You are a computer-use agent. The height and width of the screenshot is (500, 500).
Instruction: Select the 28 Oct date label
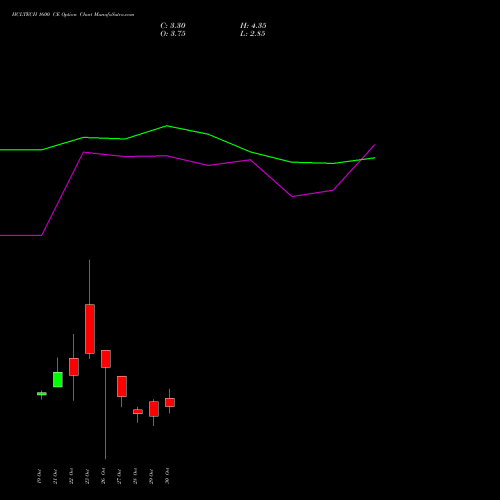tap(135, 476)
